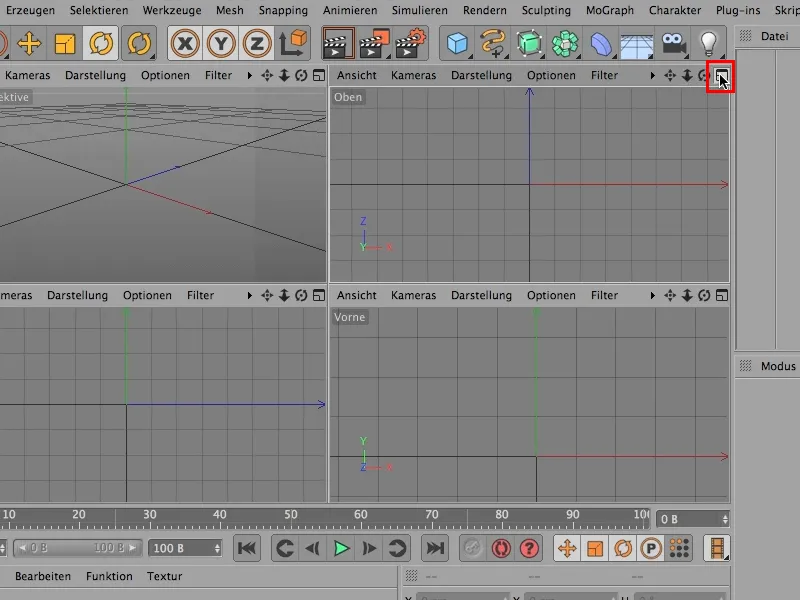Select the Scale tool in the top toolbar
The height and width of the screenshot is (600, 800).
65,43
